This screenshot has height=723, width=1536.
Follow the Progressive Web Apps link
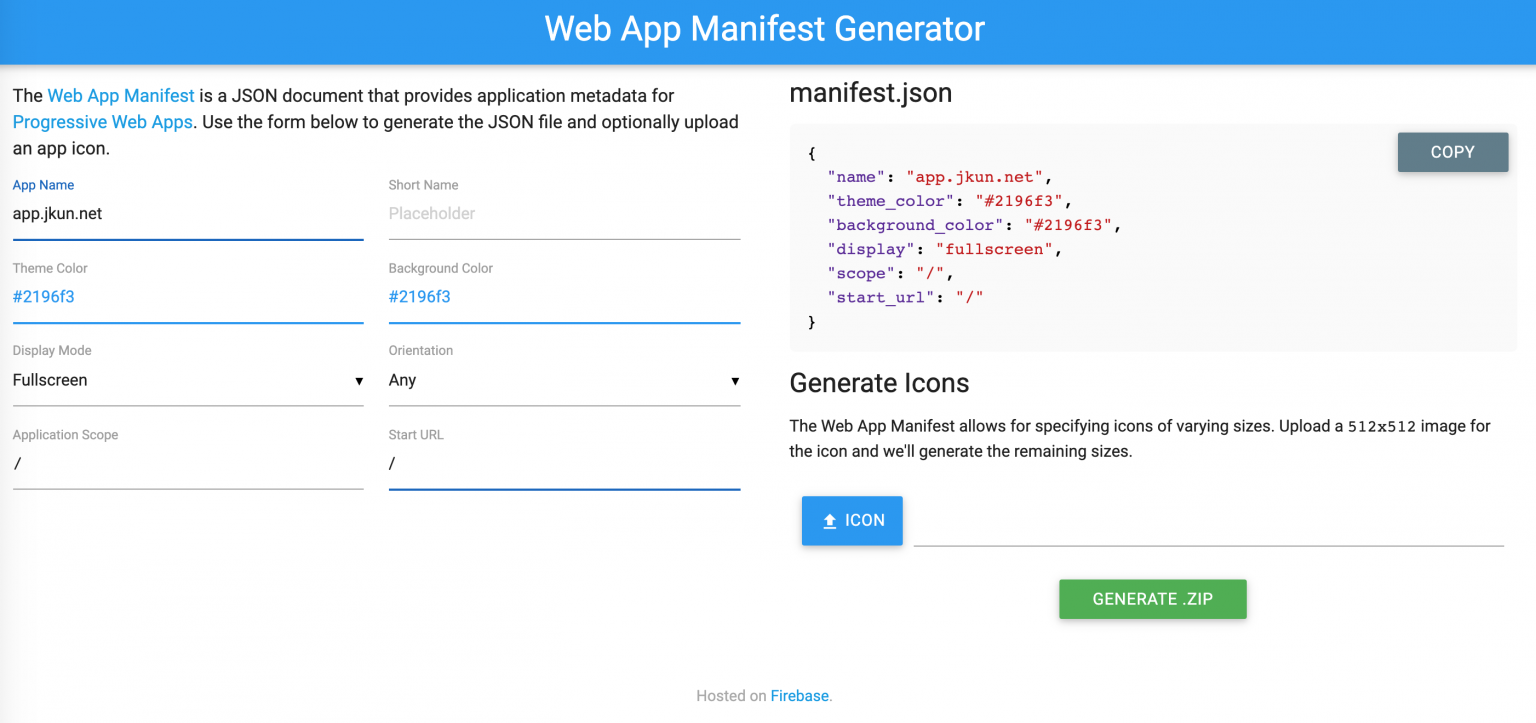[x=102, y=121]
